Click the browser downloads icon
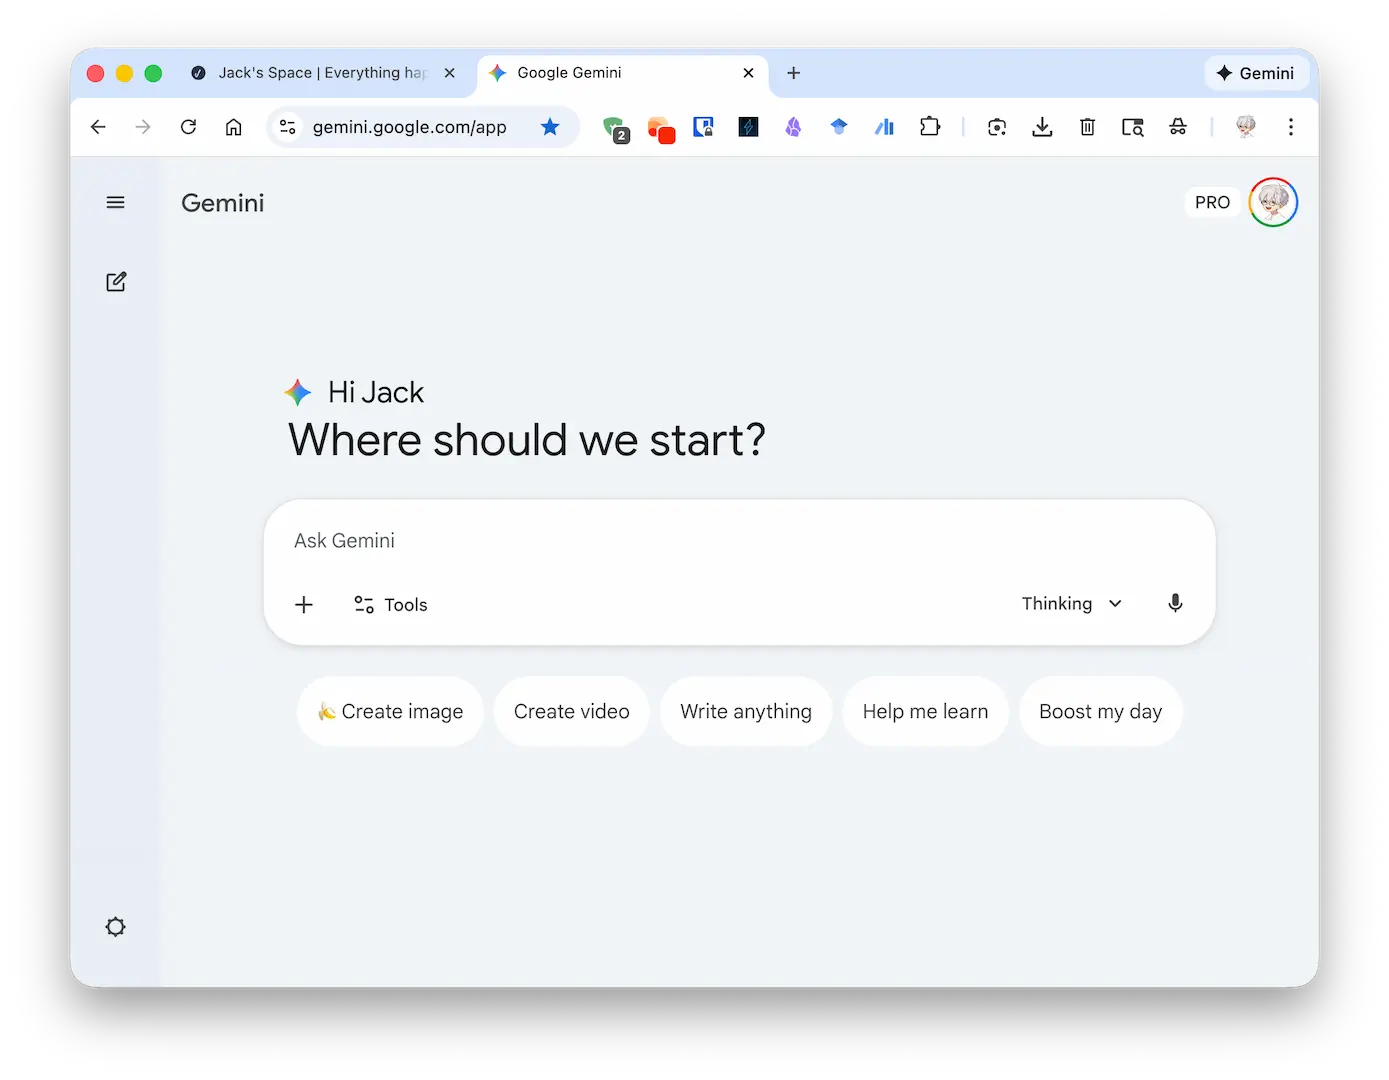The width and height of the screenshot is (1389, 1080). 1042,127
